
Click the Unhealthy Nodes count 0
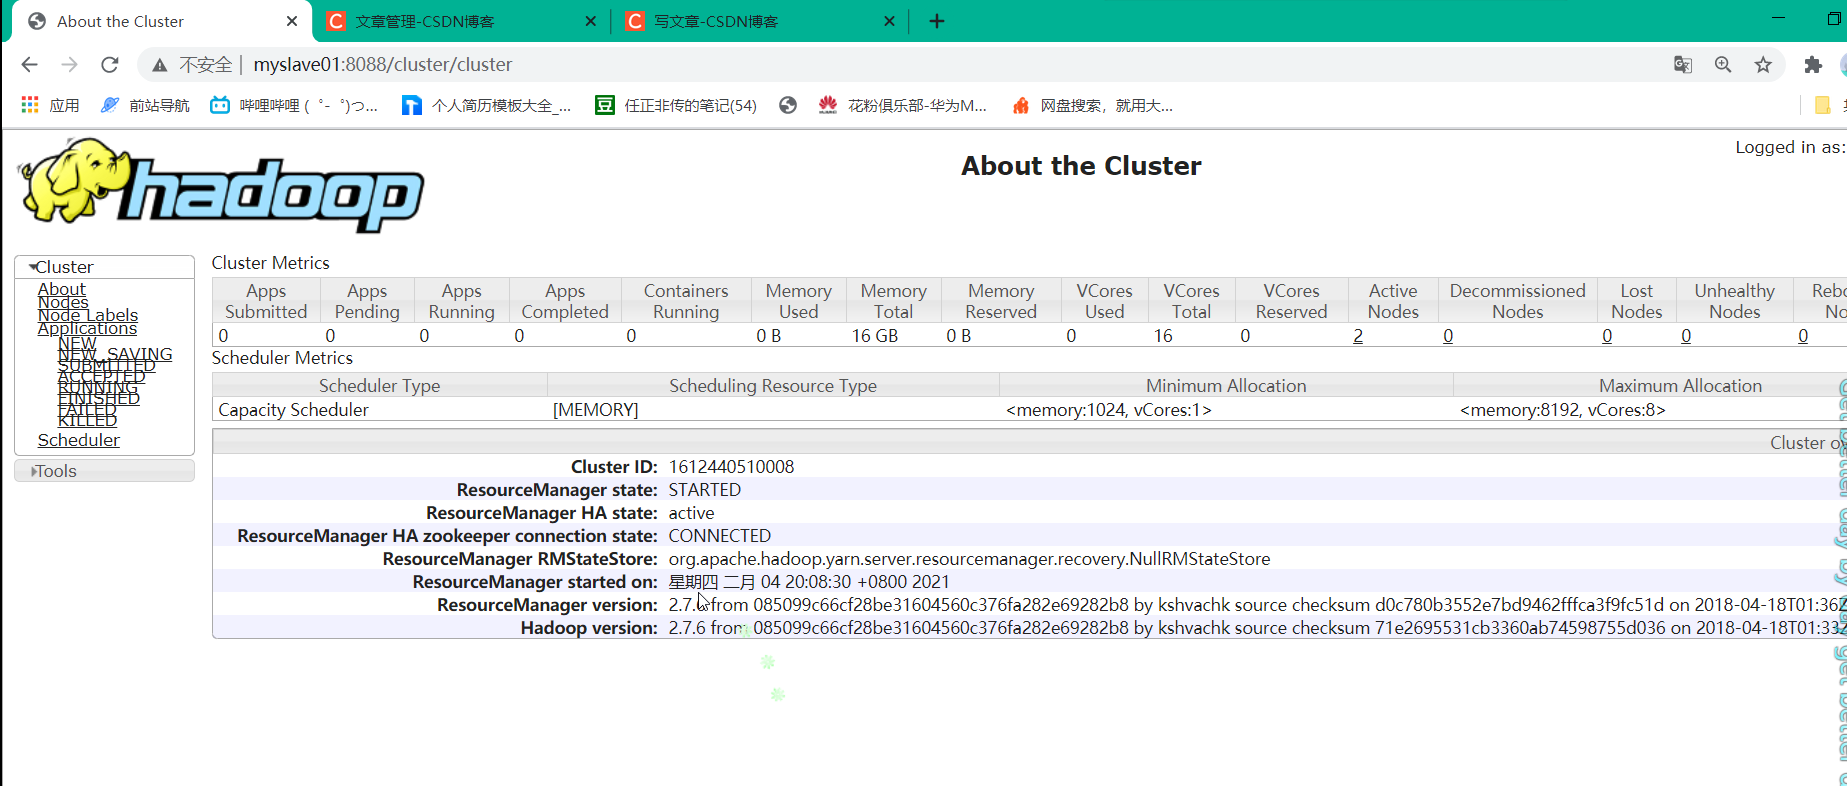tap(1686, 336)
